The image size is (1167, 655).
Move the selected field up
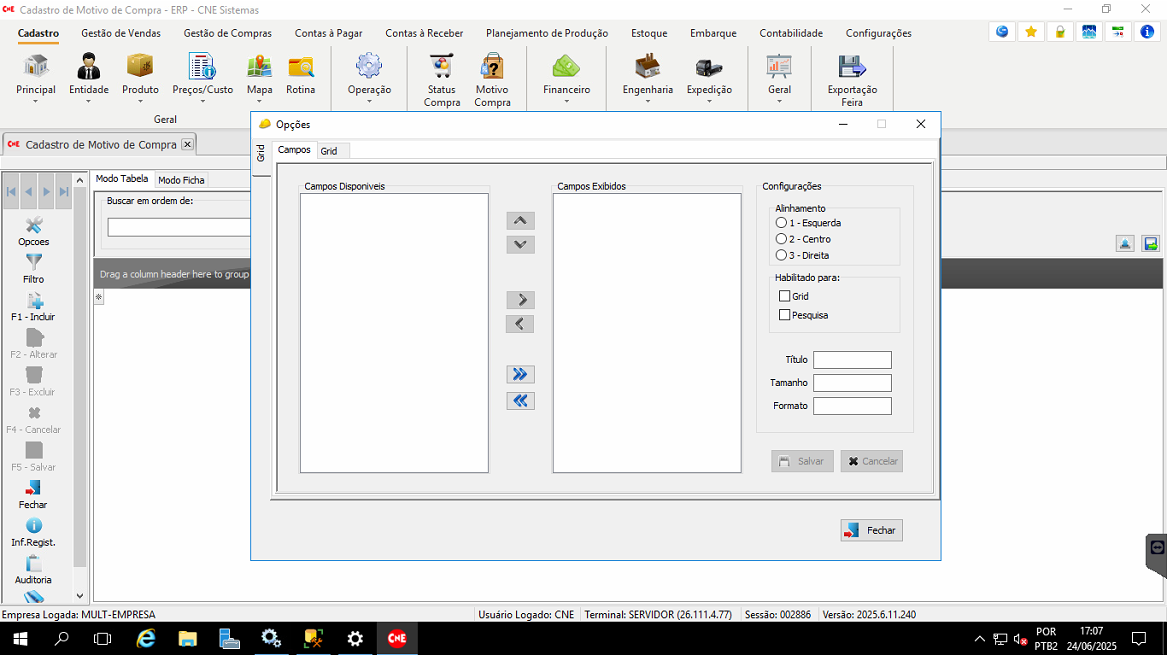[x=520, y=221]
